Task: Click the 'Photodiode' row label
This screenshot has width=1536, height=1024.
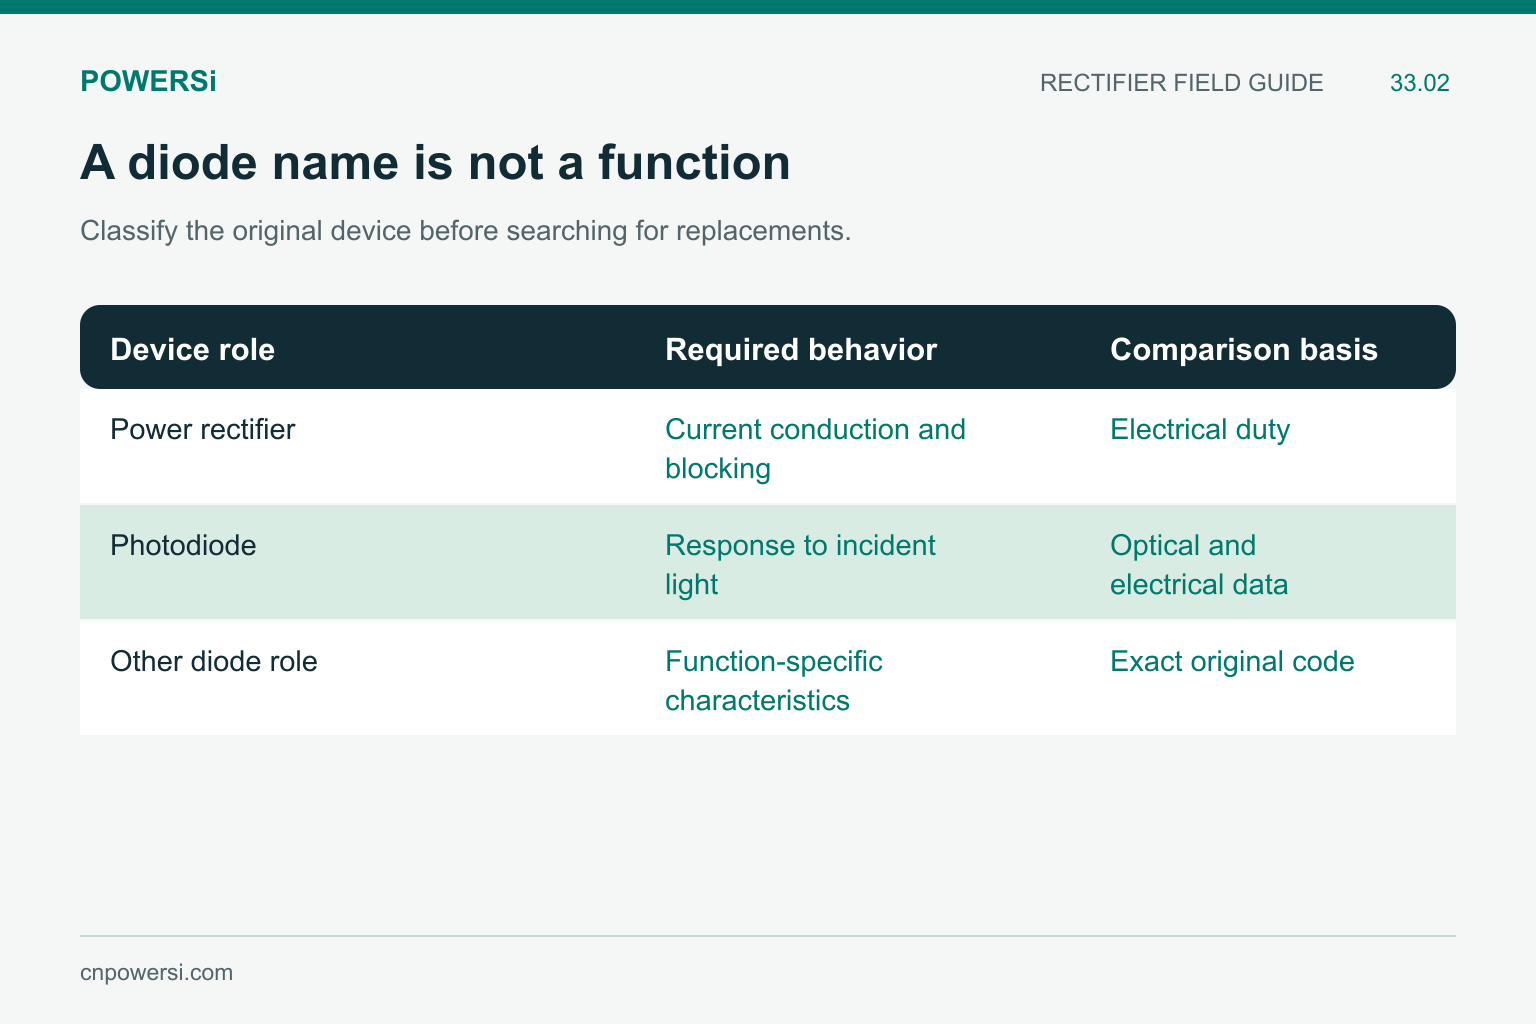Action: coord(183,545)
